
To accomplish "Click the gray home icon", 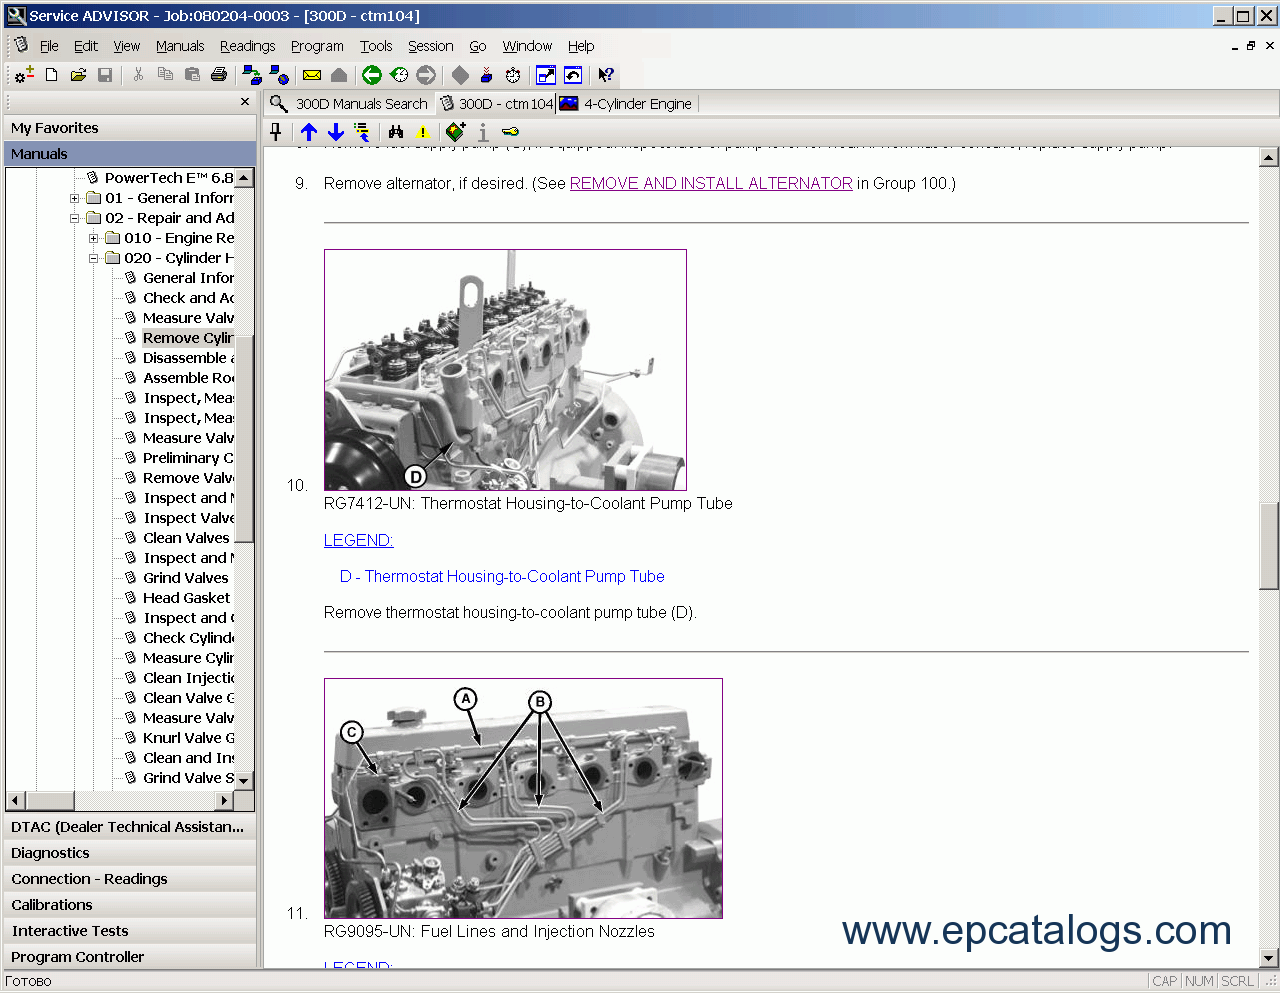I will pyautogui.click(x=339, y=75).
